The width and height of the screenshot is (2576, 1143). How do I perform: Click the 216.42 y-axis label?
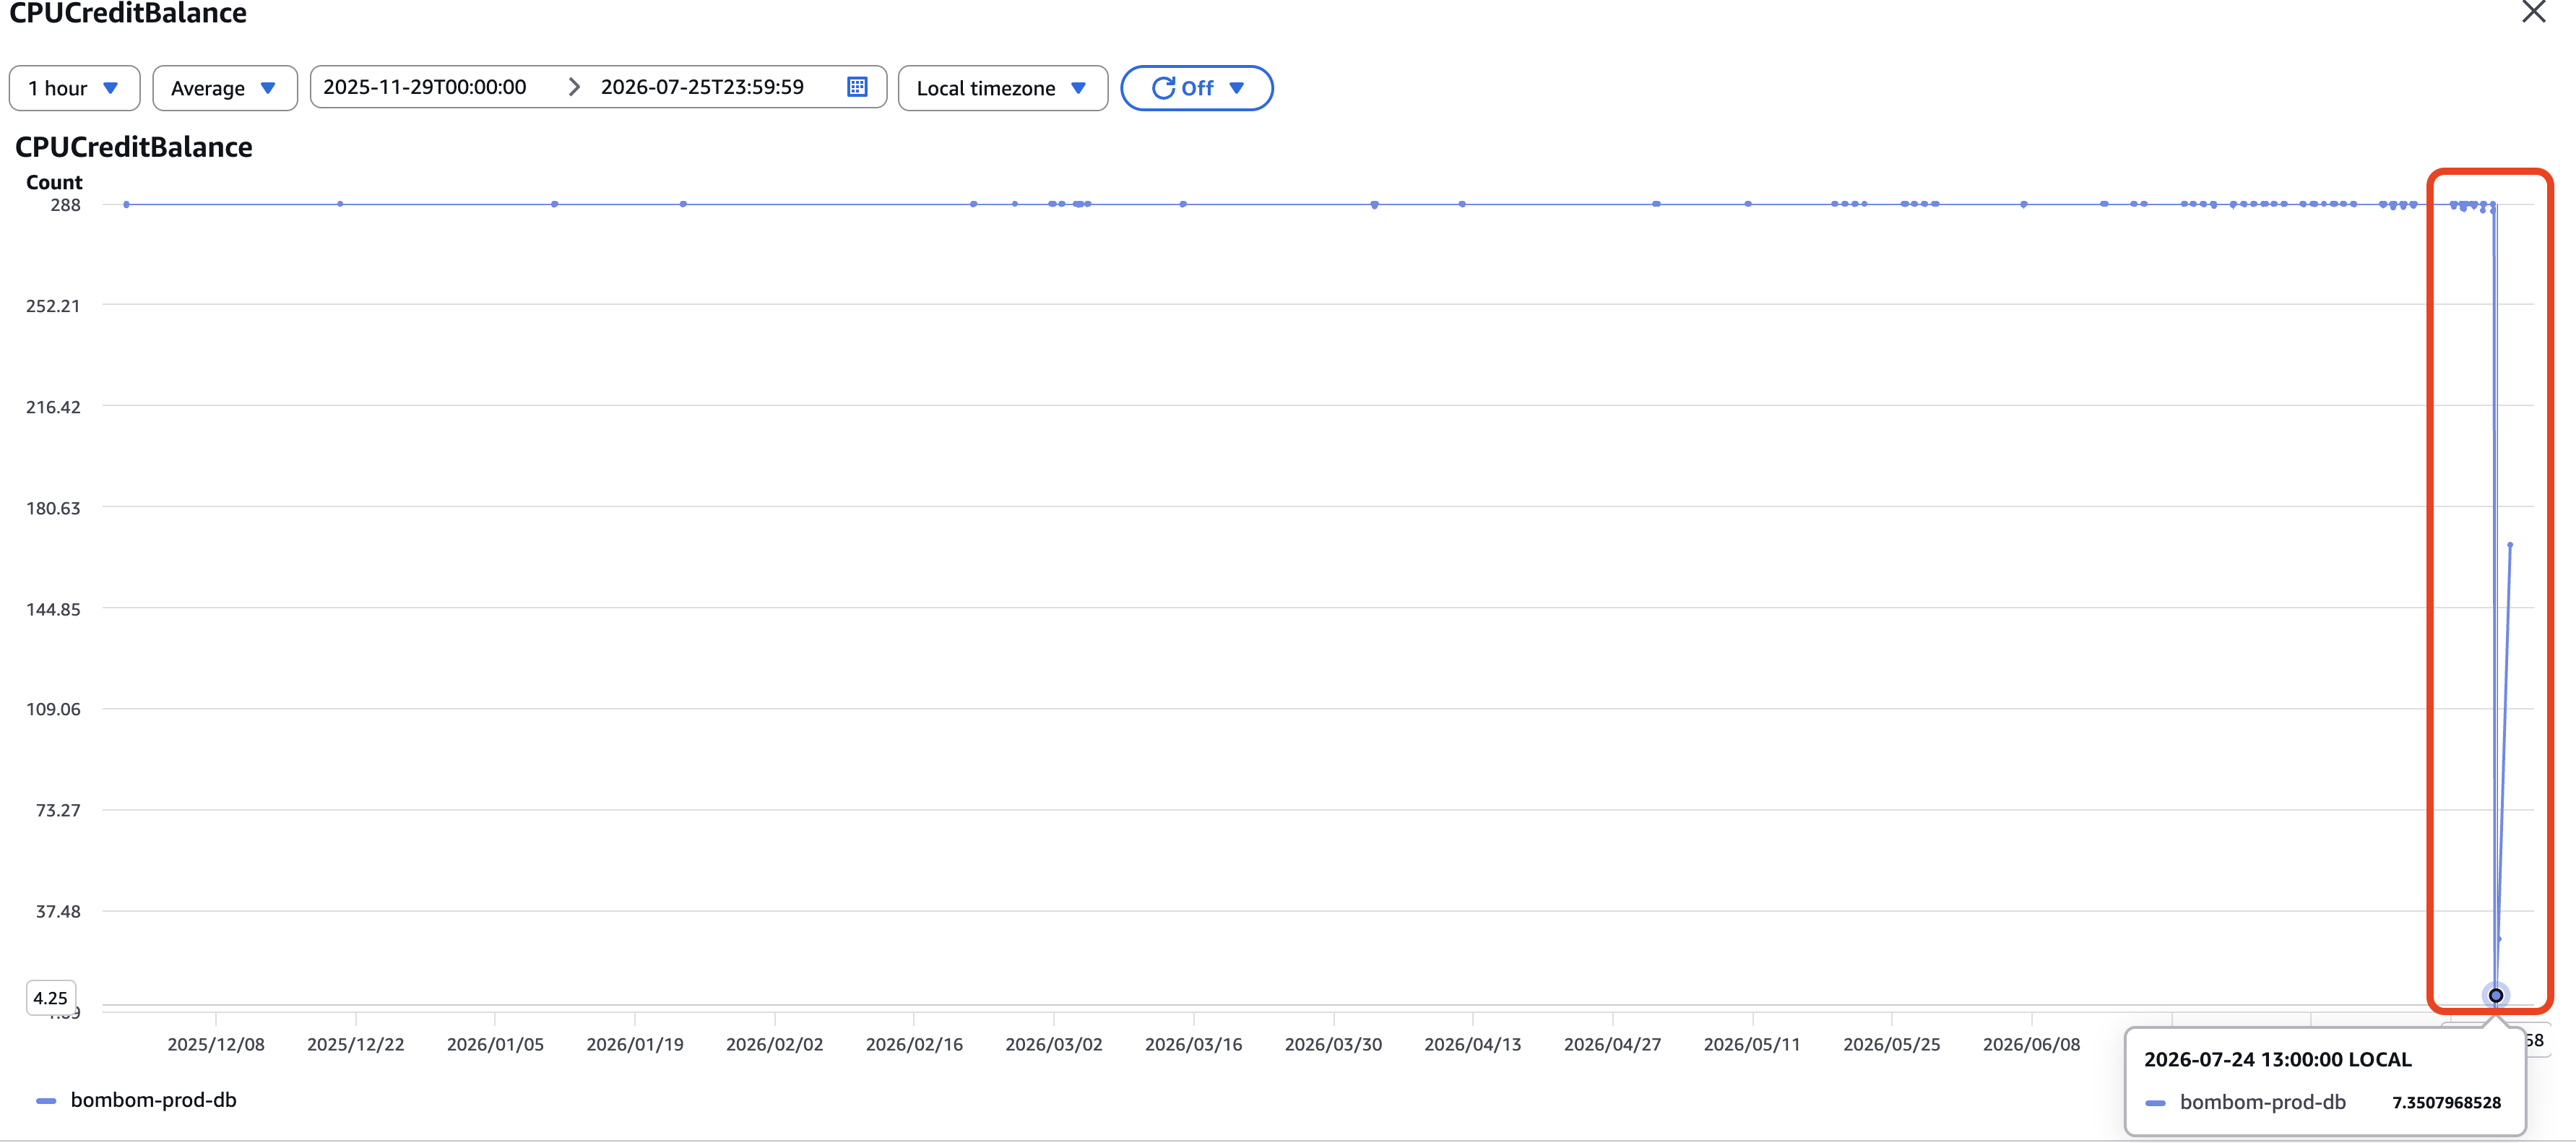(53, 407)
